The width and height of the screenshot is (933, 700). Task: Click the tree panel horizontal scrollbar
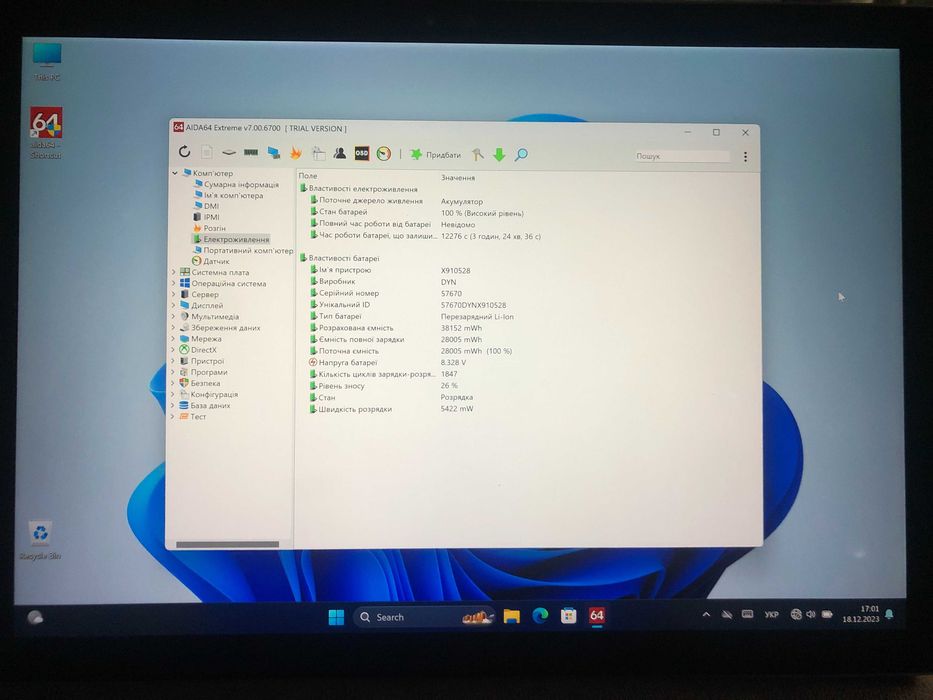227,544
